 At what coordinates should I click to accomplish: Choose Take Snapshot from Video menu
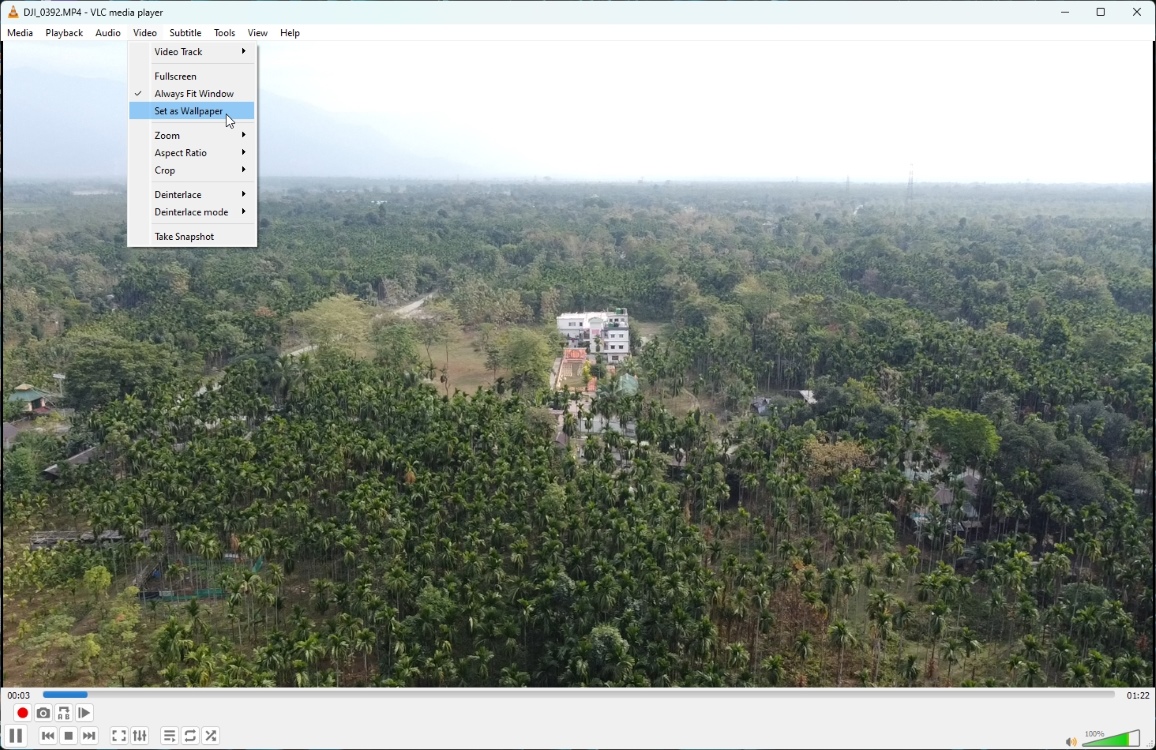tap(185, 238)
